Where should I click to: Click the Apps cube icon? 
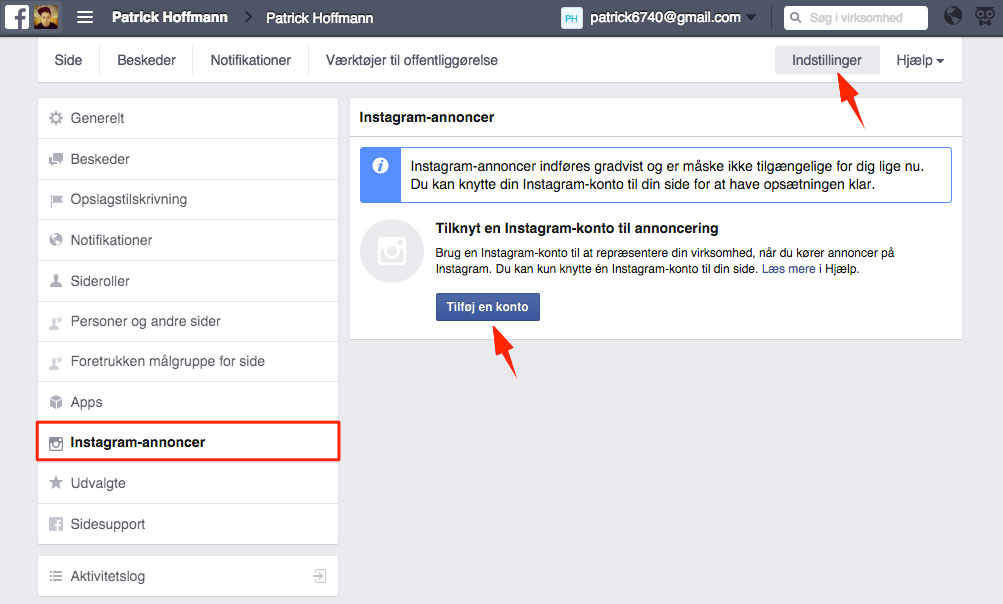(x=56, y=402)
